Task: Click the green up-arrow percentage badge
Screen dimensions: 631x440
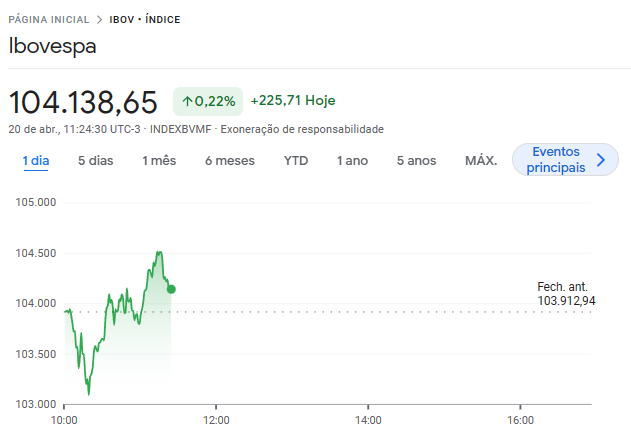Action: pos(208,101)
